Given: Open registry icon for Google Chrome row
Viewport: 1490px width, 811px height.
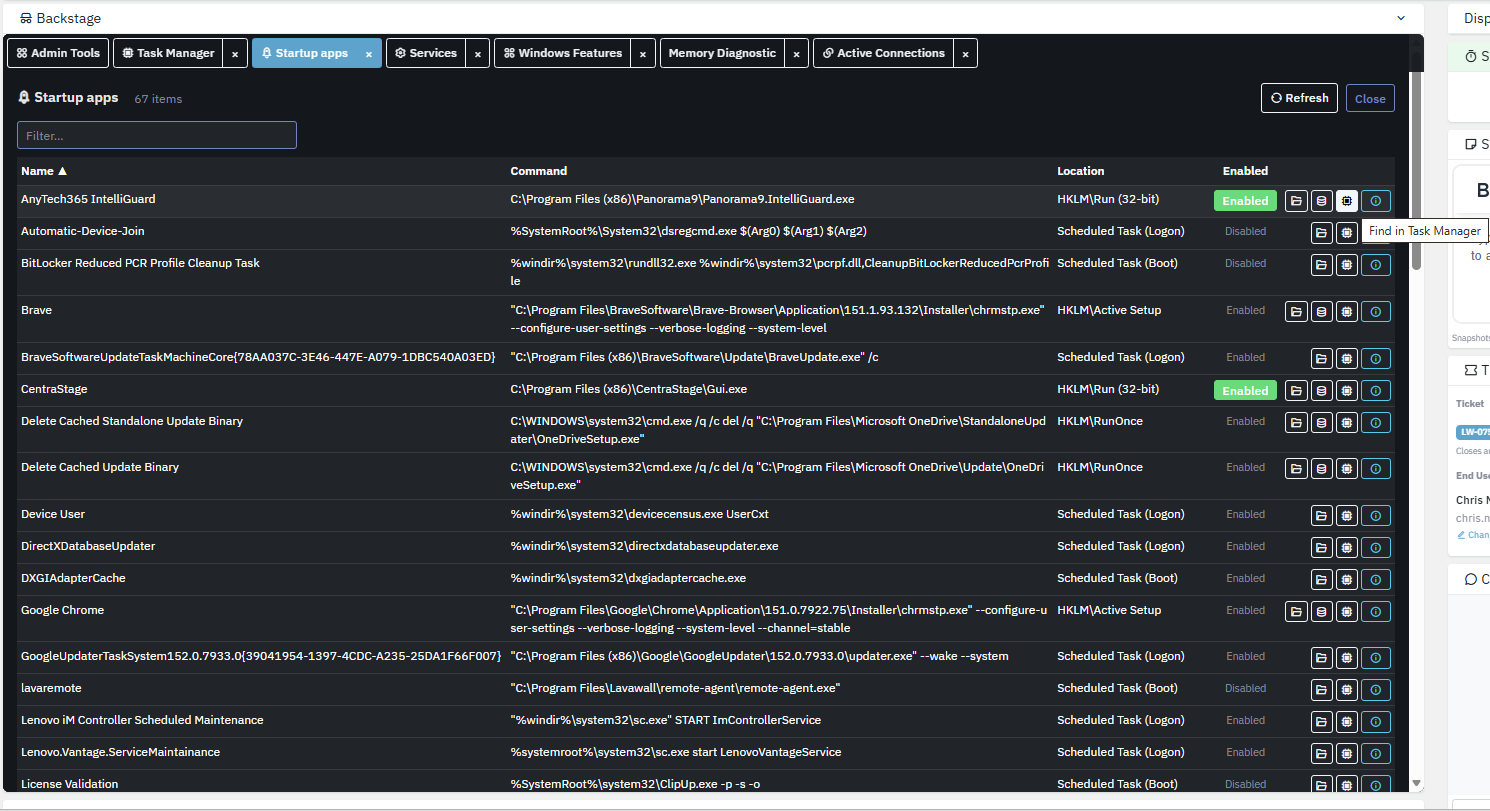Looking at the screenshot, I should 1321,611.
